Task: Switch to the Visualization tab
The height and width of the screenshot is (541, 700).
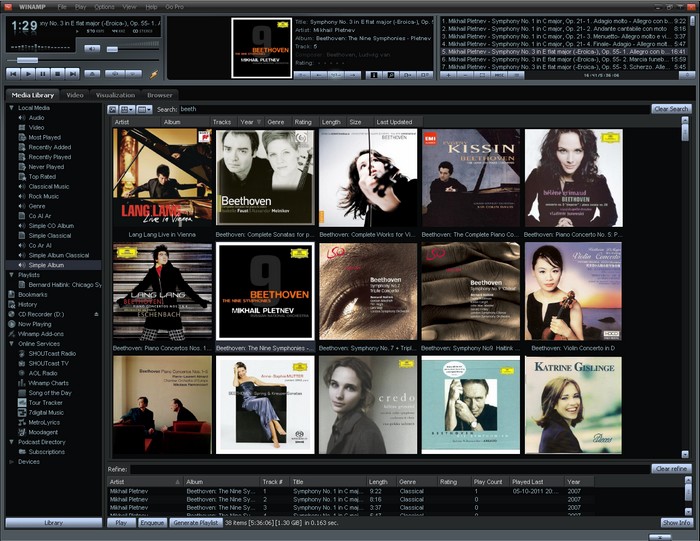Action: [x=115, y=95]
